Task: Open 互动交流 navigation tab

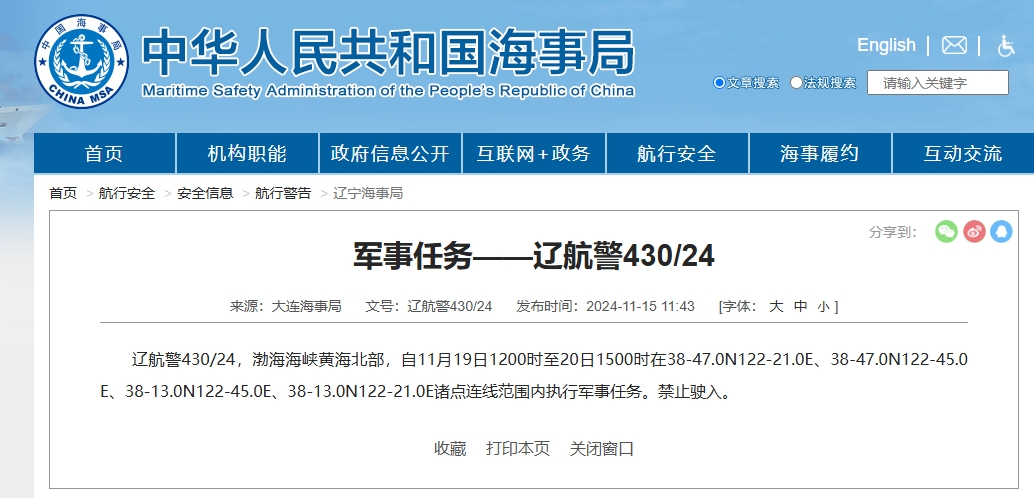Action: pos(963,153)
